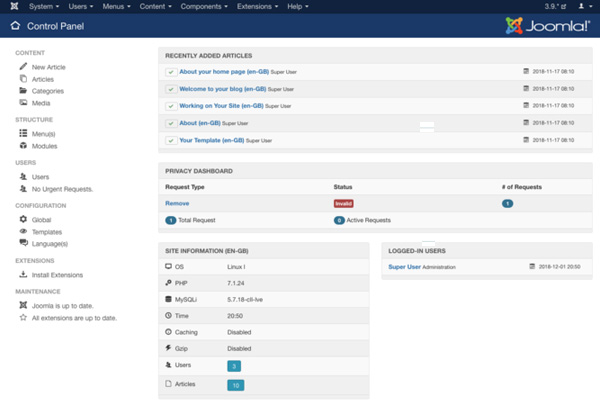Click the red Invalid status badge
Screen dimensions: 600x400
click(344, 204)
